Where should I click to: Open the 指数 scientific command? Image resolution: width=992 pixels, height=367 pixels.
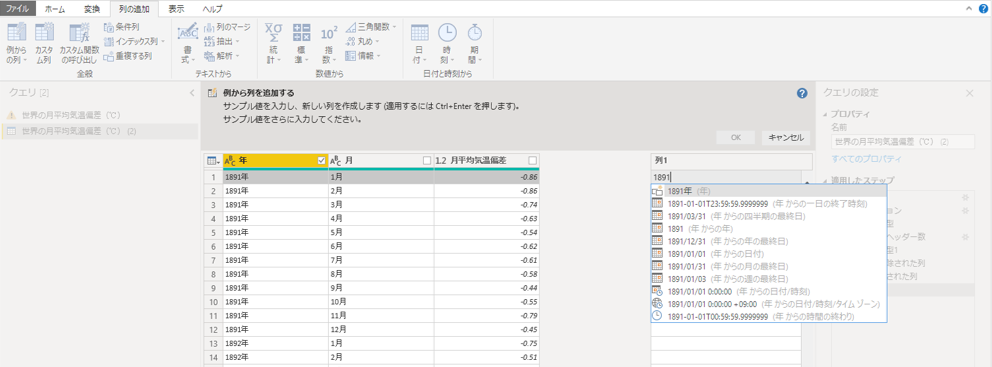click(x=329, y=42)
